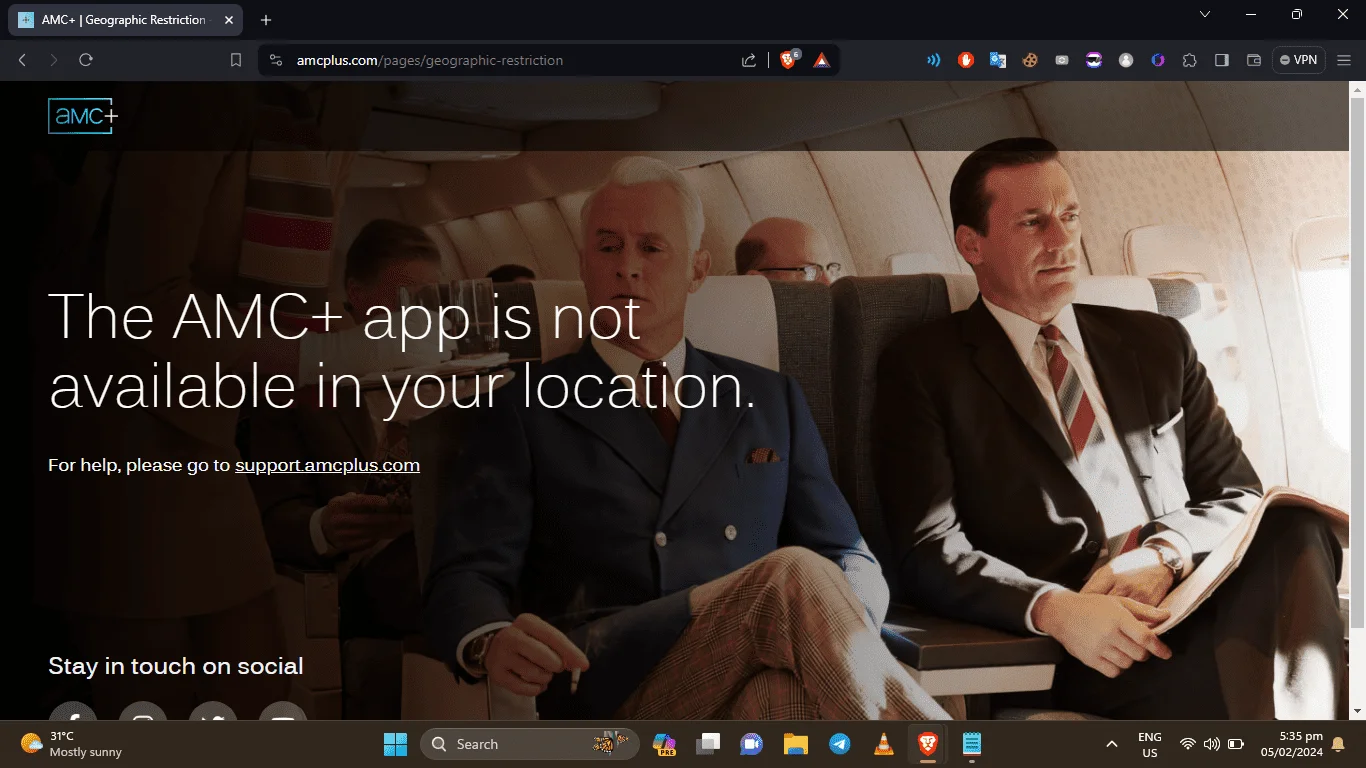Open the red stop-hand ad blocker extension
This screenshot has width=1366, height=768.
pyautogui.click(x=966, y=60)
